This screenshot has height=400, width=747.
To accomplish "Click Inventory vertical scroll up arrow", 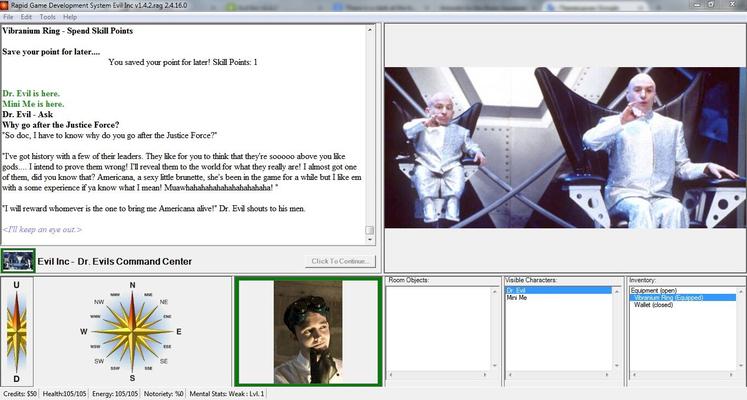I will click(741, 291).
